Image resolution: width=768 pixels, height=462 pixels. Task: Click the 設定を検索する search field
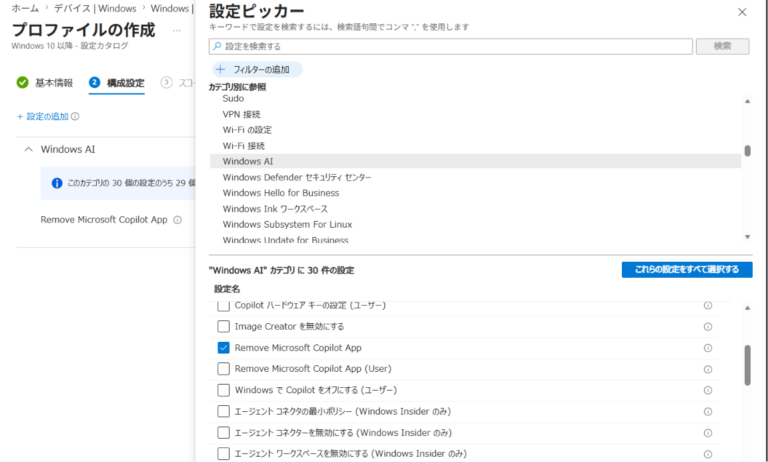[452, 46]
